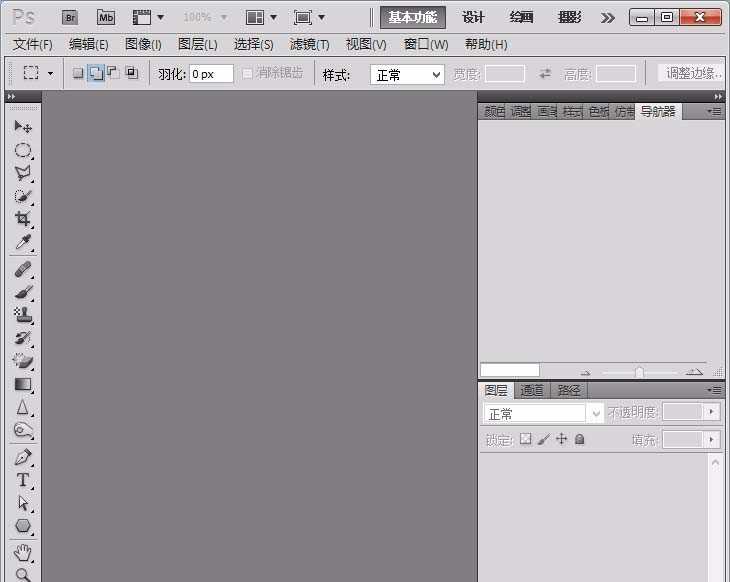Open the 图像(I) menu
The width and height of the screenshot is (730, 582).
pos(143,45)
